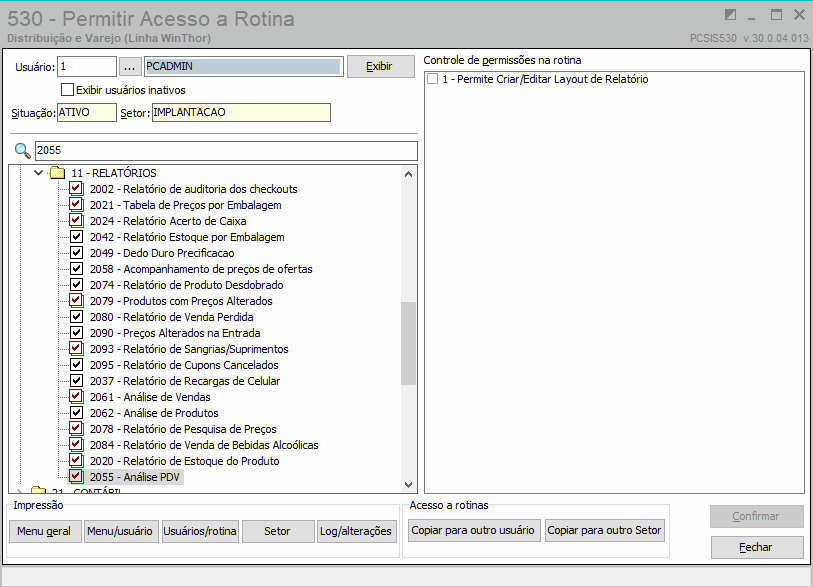The width and height of the screenshot is (813, 587).
Task: Toggle checkbox for 2084 Relatório de Venda de Bebidas Alcoólicas
Action: tap(76, 445)
